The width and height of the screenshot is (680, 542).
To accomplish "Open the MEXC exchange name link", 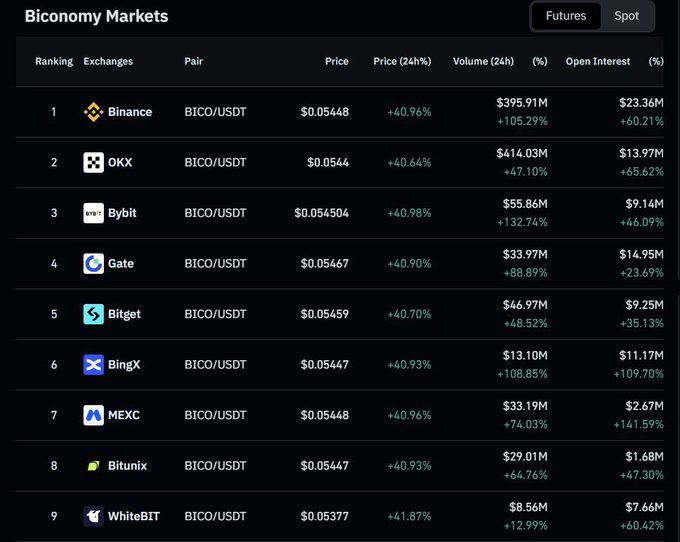I will pos(124,415).
